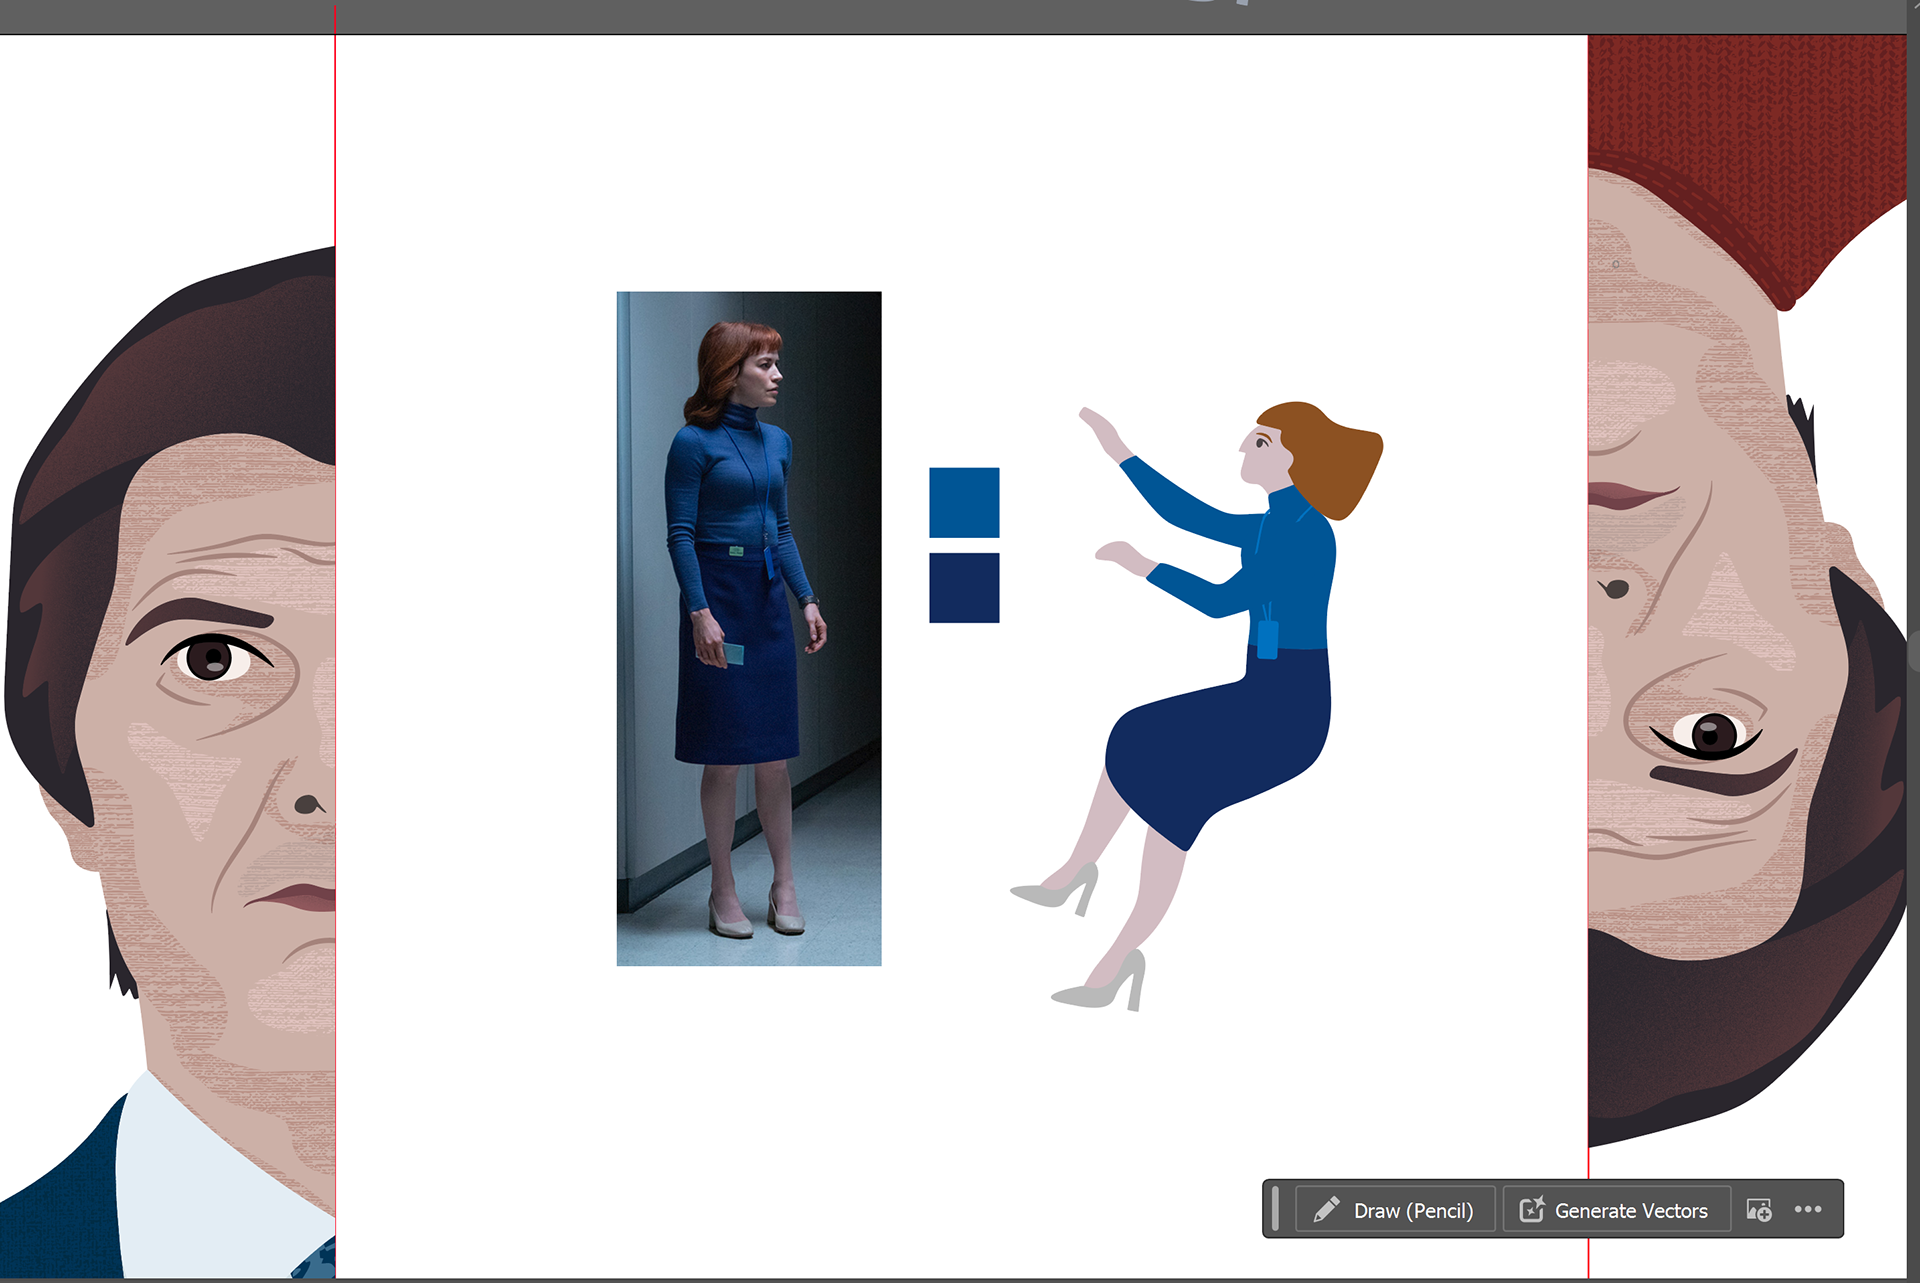
Task: Click the vertical scrollbar at right edge
Action: click(x=1913, y=650)
